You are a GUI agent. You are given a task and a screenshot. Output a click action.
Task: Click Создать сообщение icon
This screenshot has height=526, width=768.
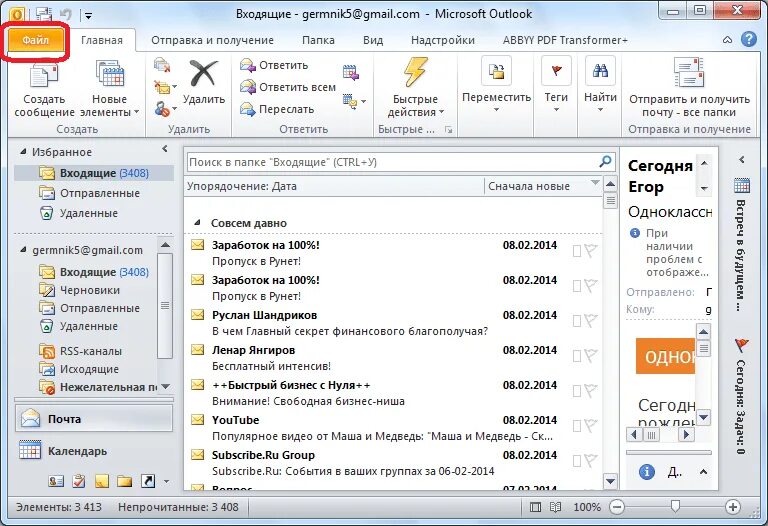[x=44, y=88]
